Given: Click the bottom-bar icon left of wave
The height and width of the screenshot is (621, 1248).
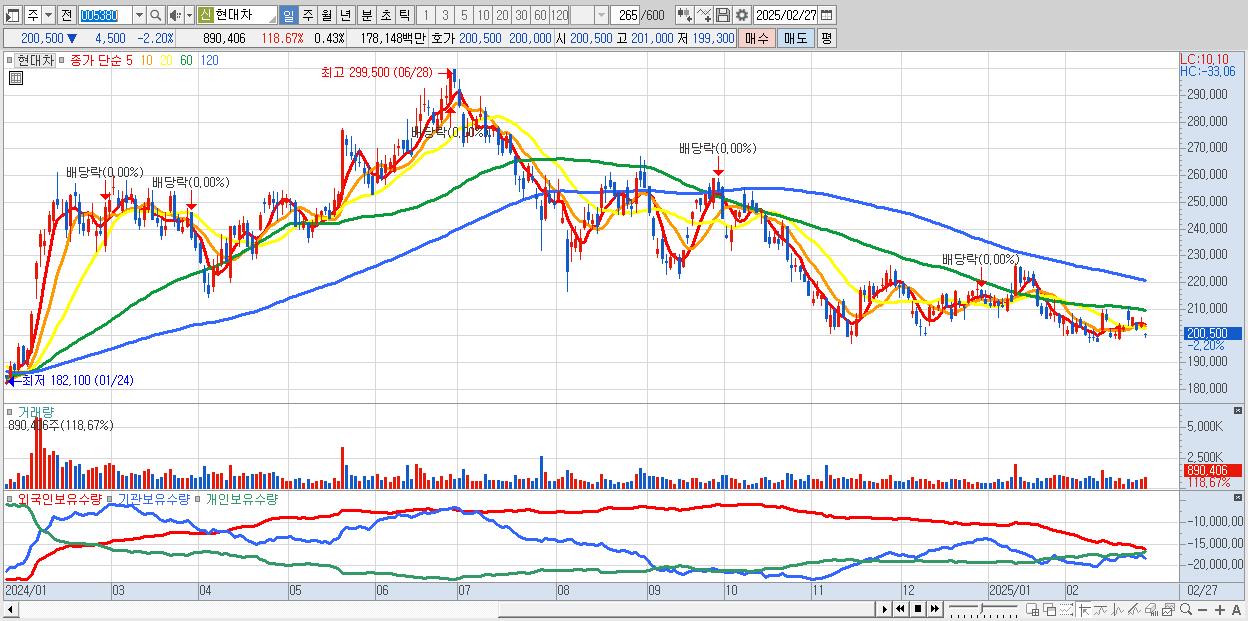Looking at the screenshot, I should 1100,609.
